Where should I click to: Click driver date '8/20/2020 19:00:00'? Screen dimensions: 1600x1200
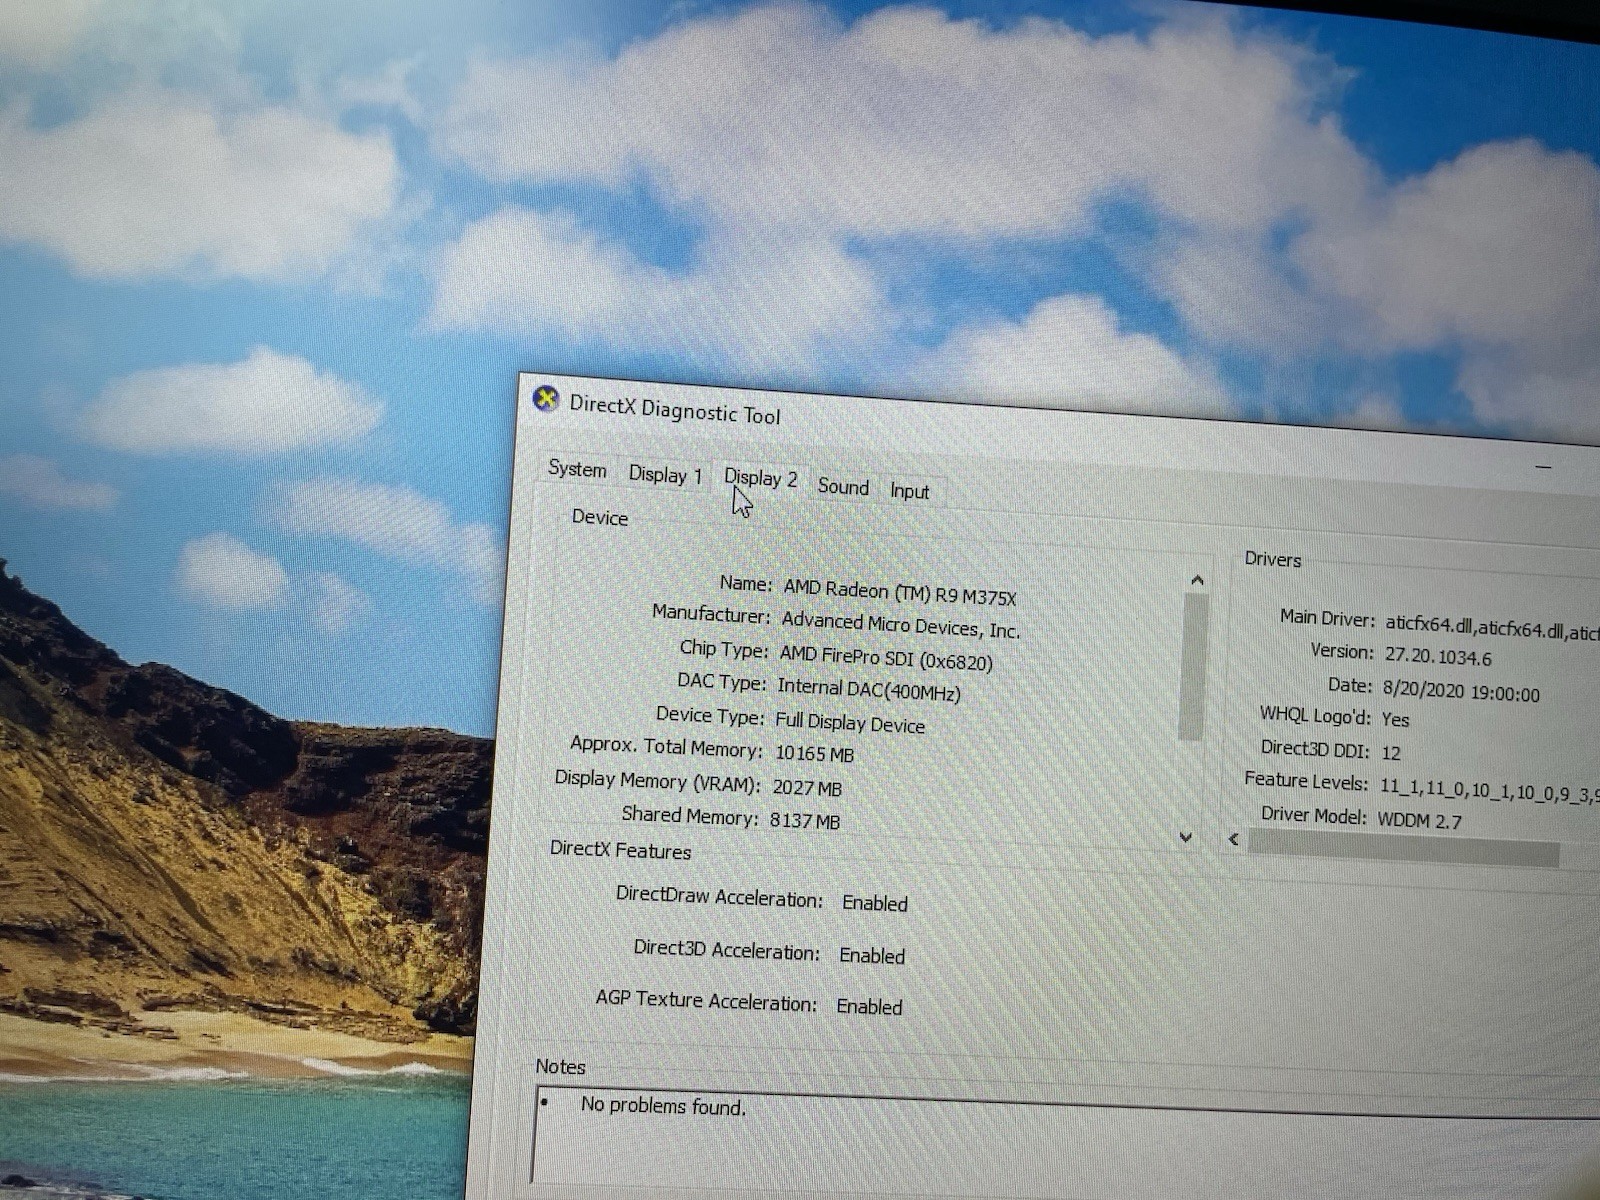click(x=1461, y=692)
